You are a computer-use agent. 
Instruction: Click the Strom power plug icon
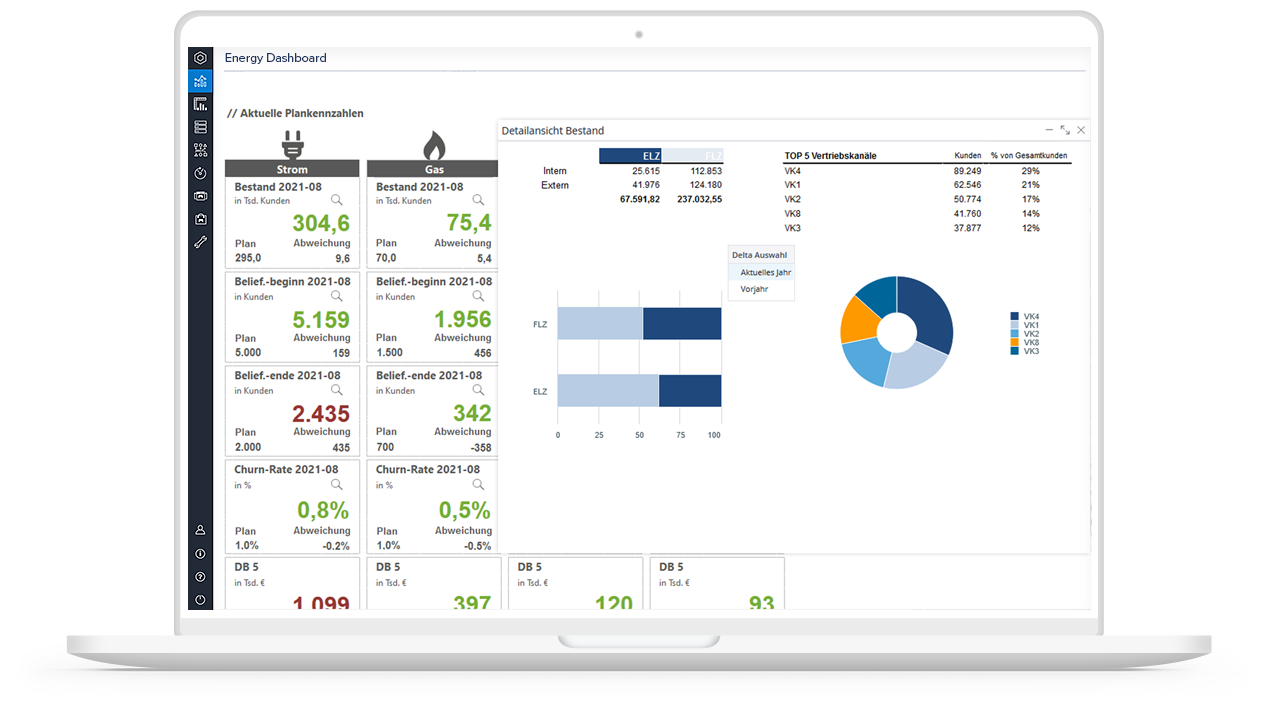pos(292,145)
